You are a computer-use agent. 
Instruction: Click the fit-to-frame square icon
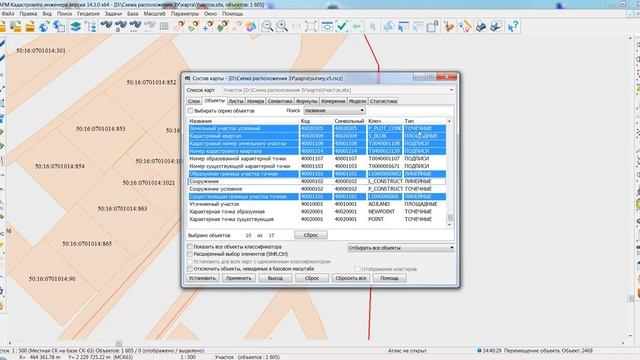tap(311, 27)
